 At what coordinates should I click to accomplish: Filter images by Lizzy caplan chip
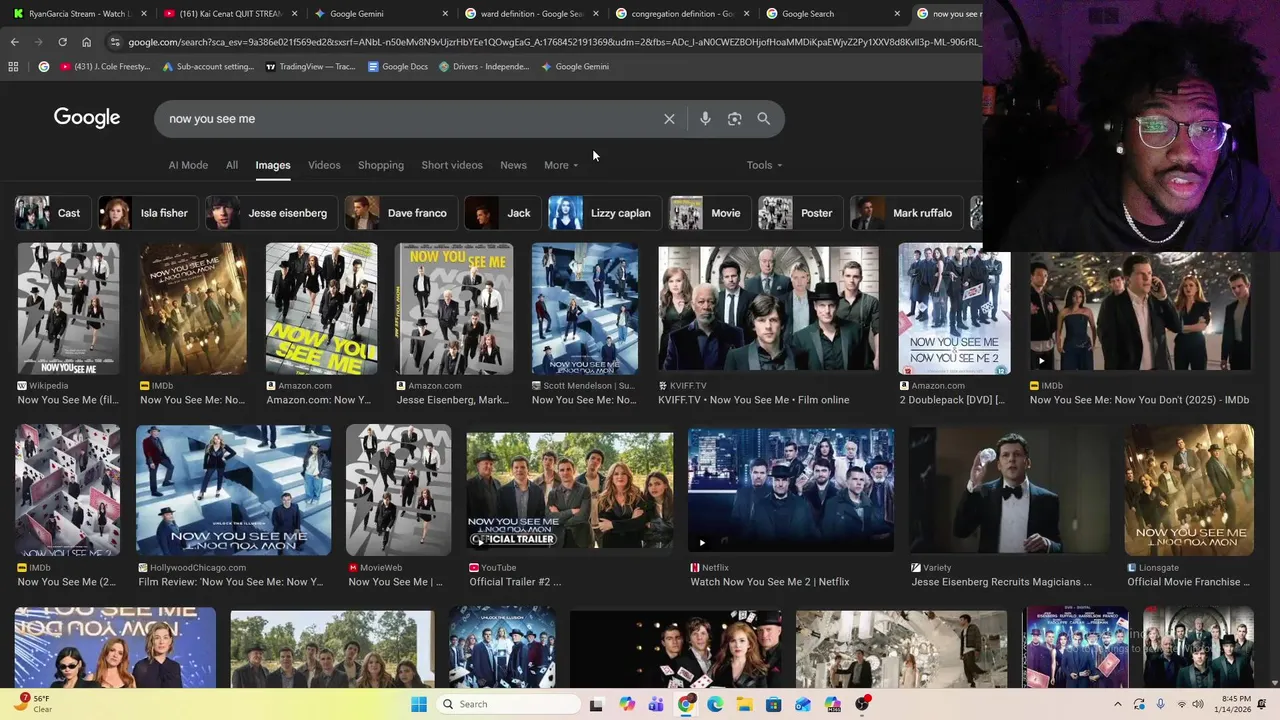[x=605, y=213]
